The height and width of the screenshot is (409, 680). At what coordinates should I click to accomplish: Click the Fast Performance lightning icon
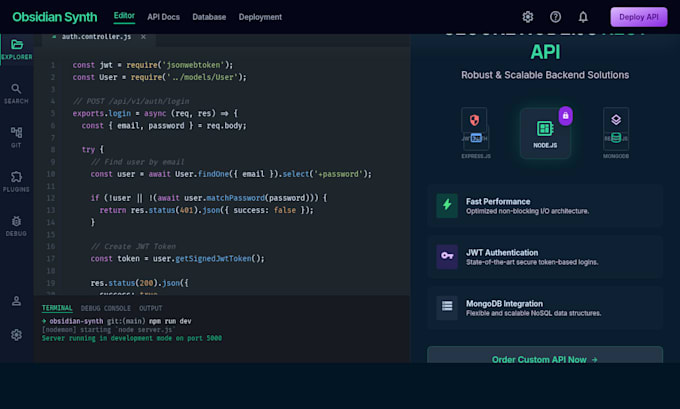tap(447, 205)
